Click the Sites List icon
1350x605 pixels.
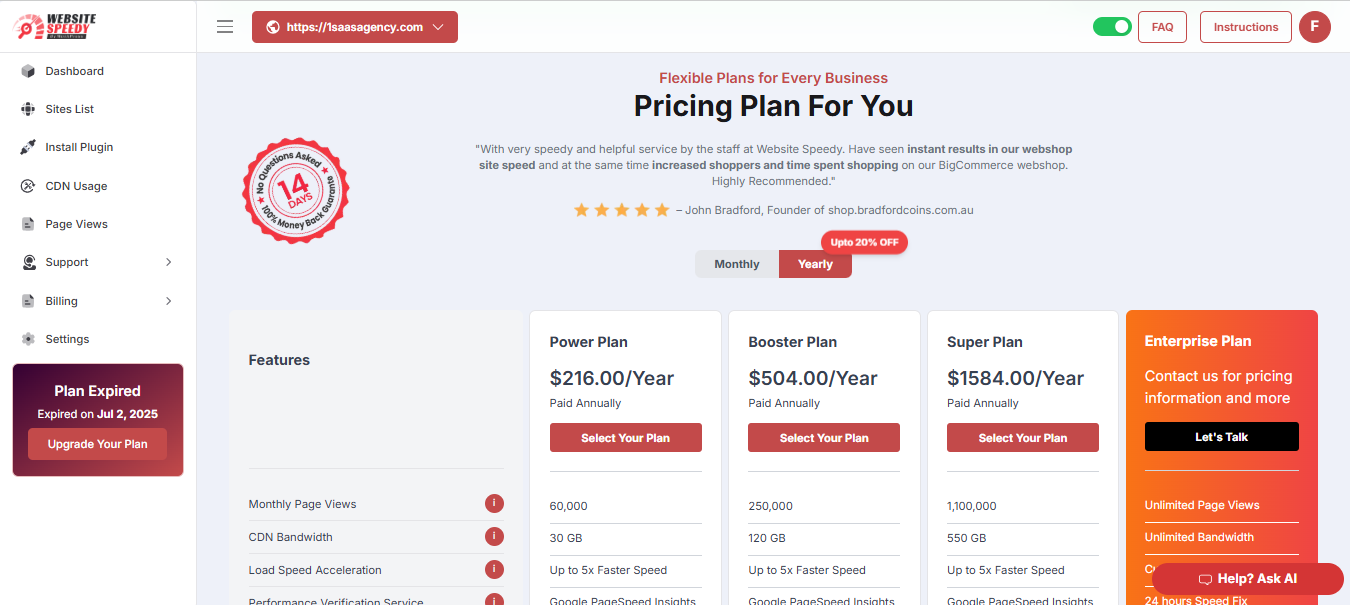click(28, 109)
